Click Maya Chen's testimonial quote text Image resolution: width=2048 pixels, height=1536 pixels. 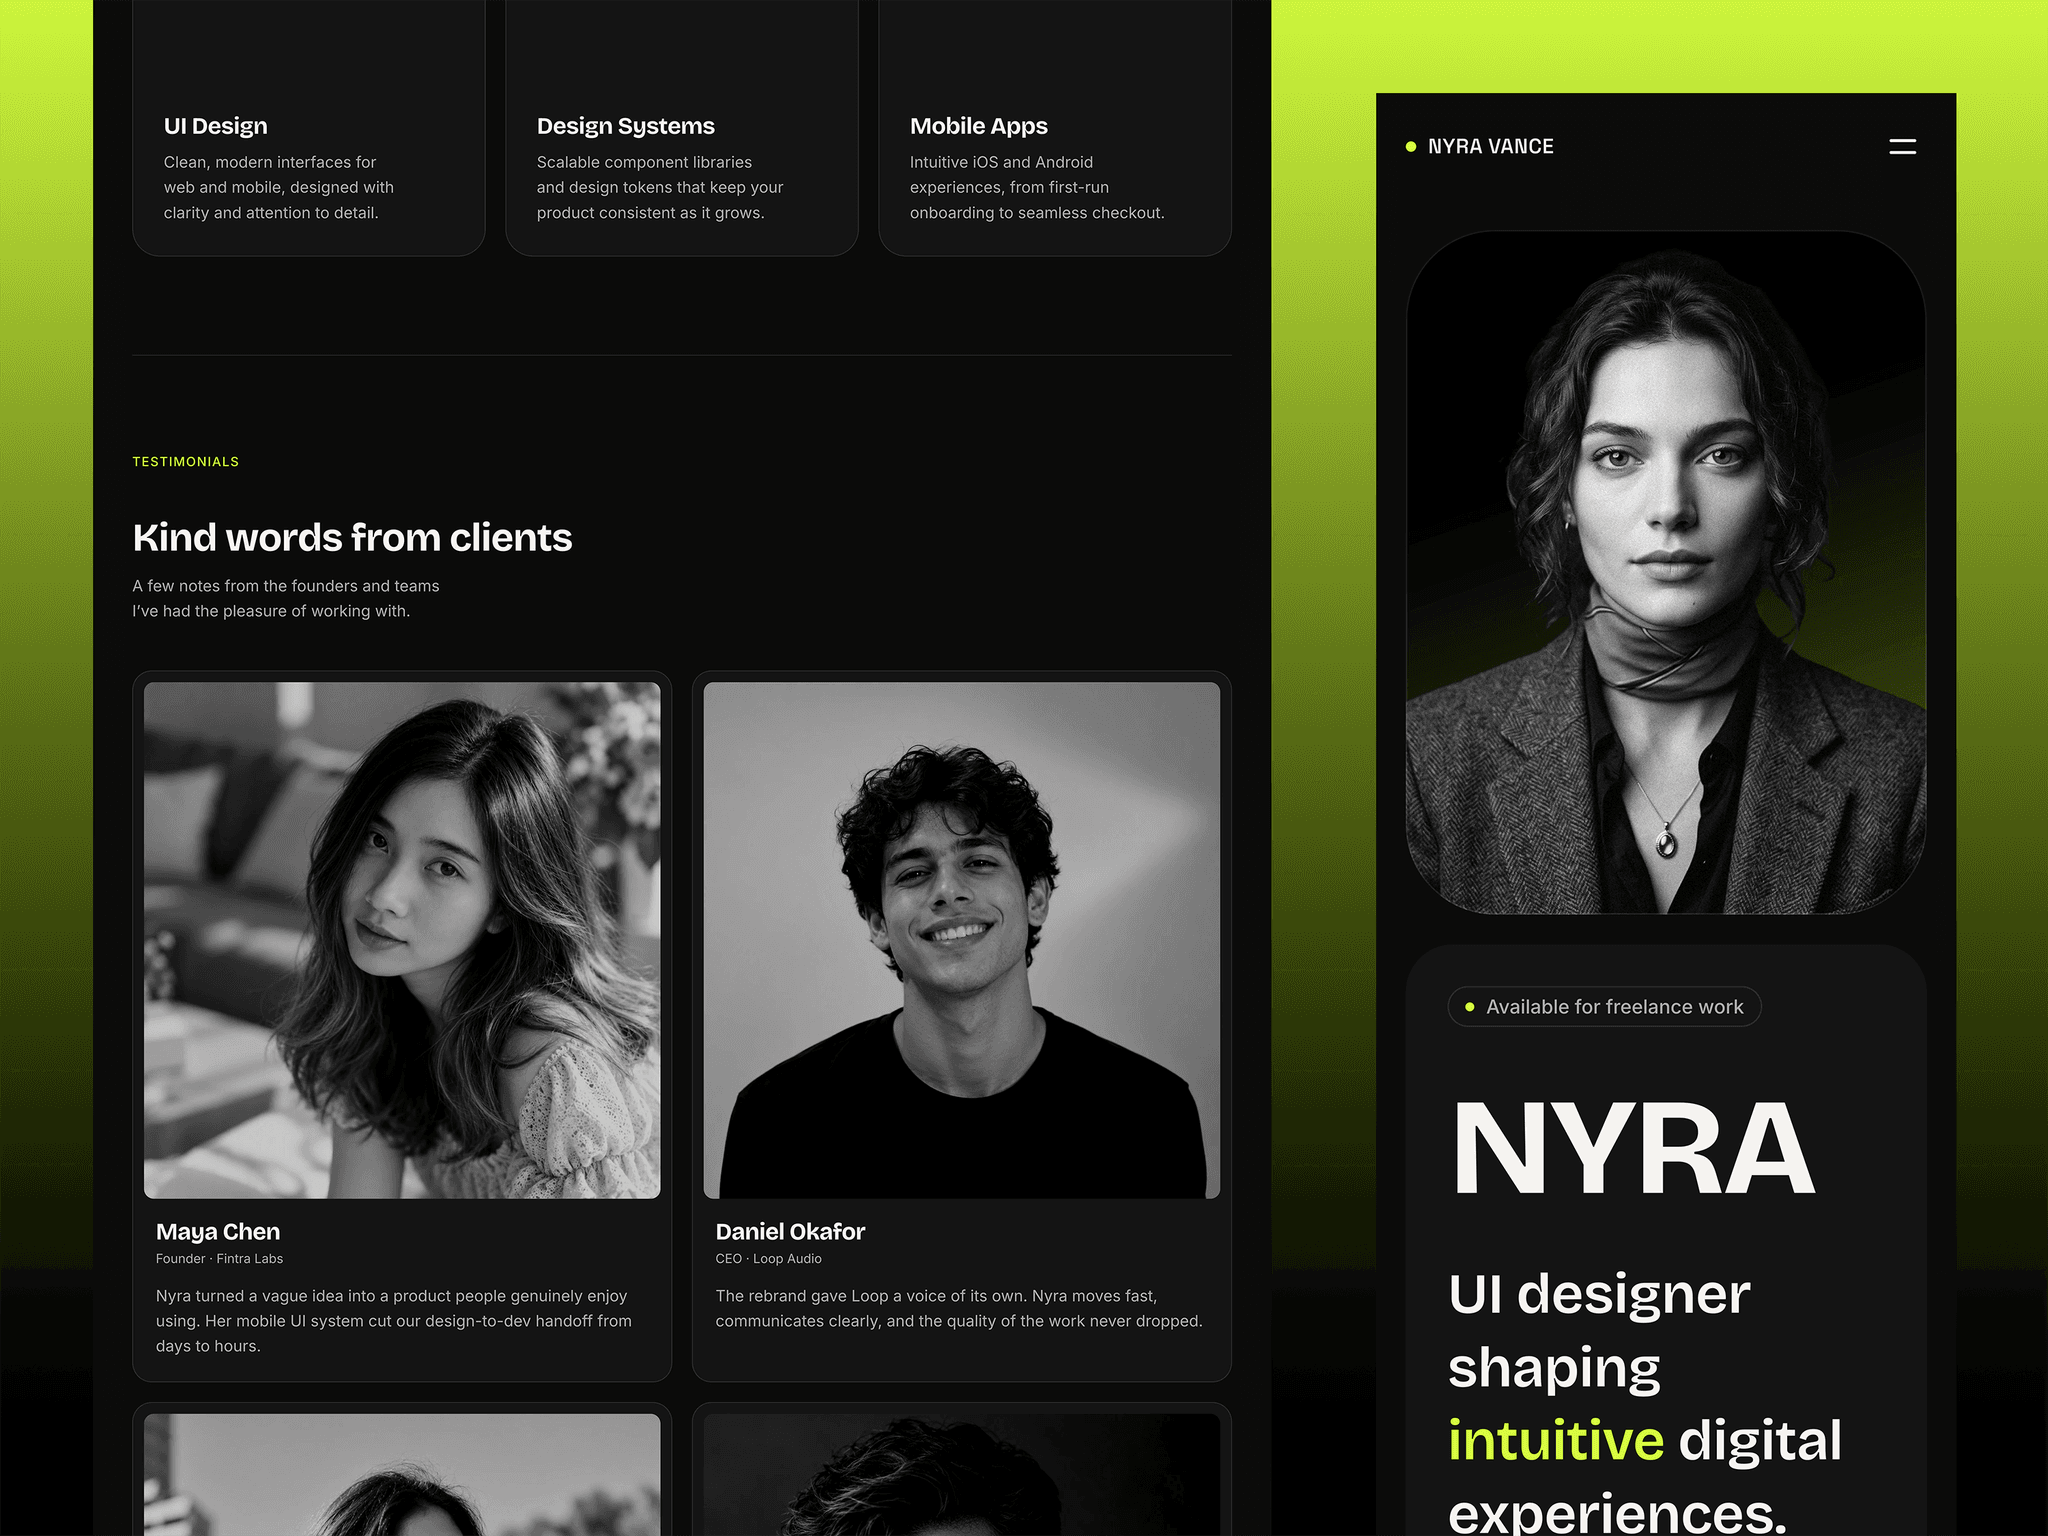[394, 1321]
